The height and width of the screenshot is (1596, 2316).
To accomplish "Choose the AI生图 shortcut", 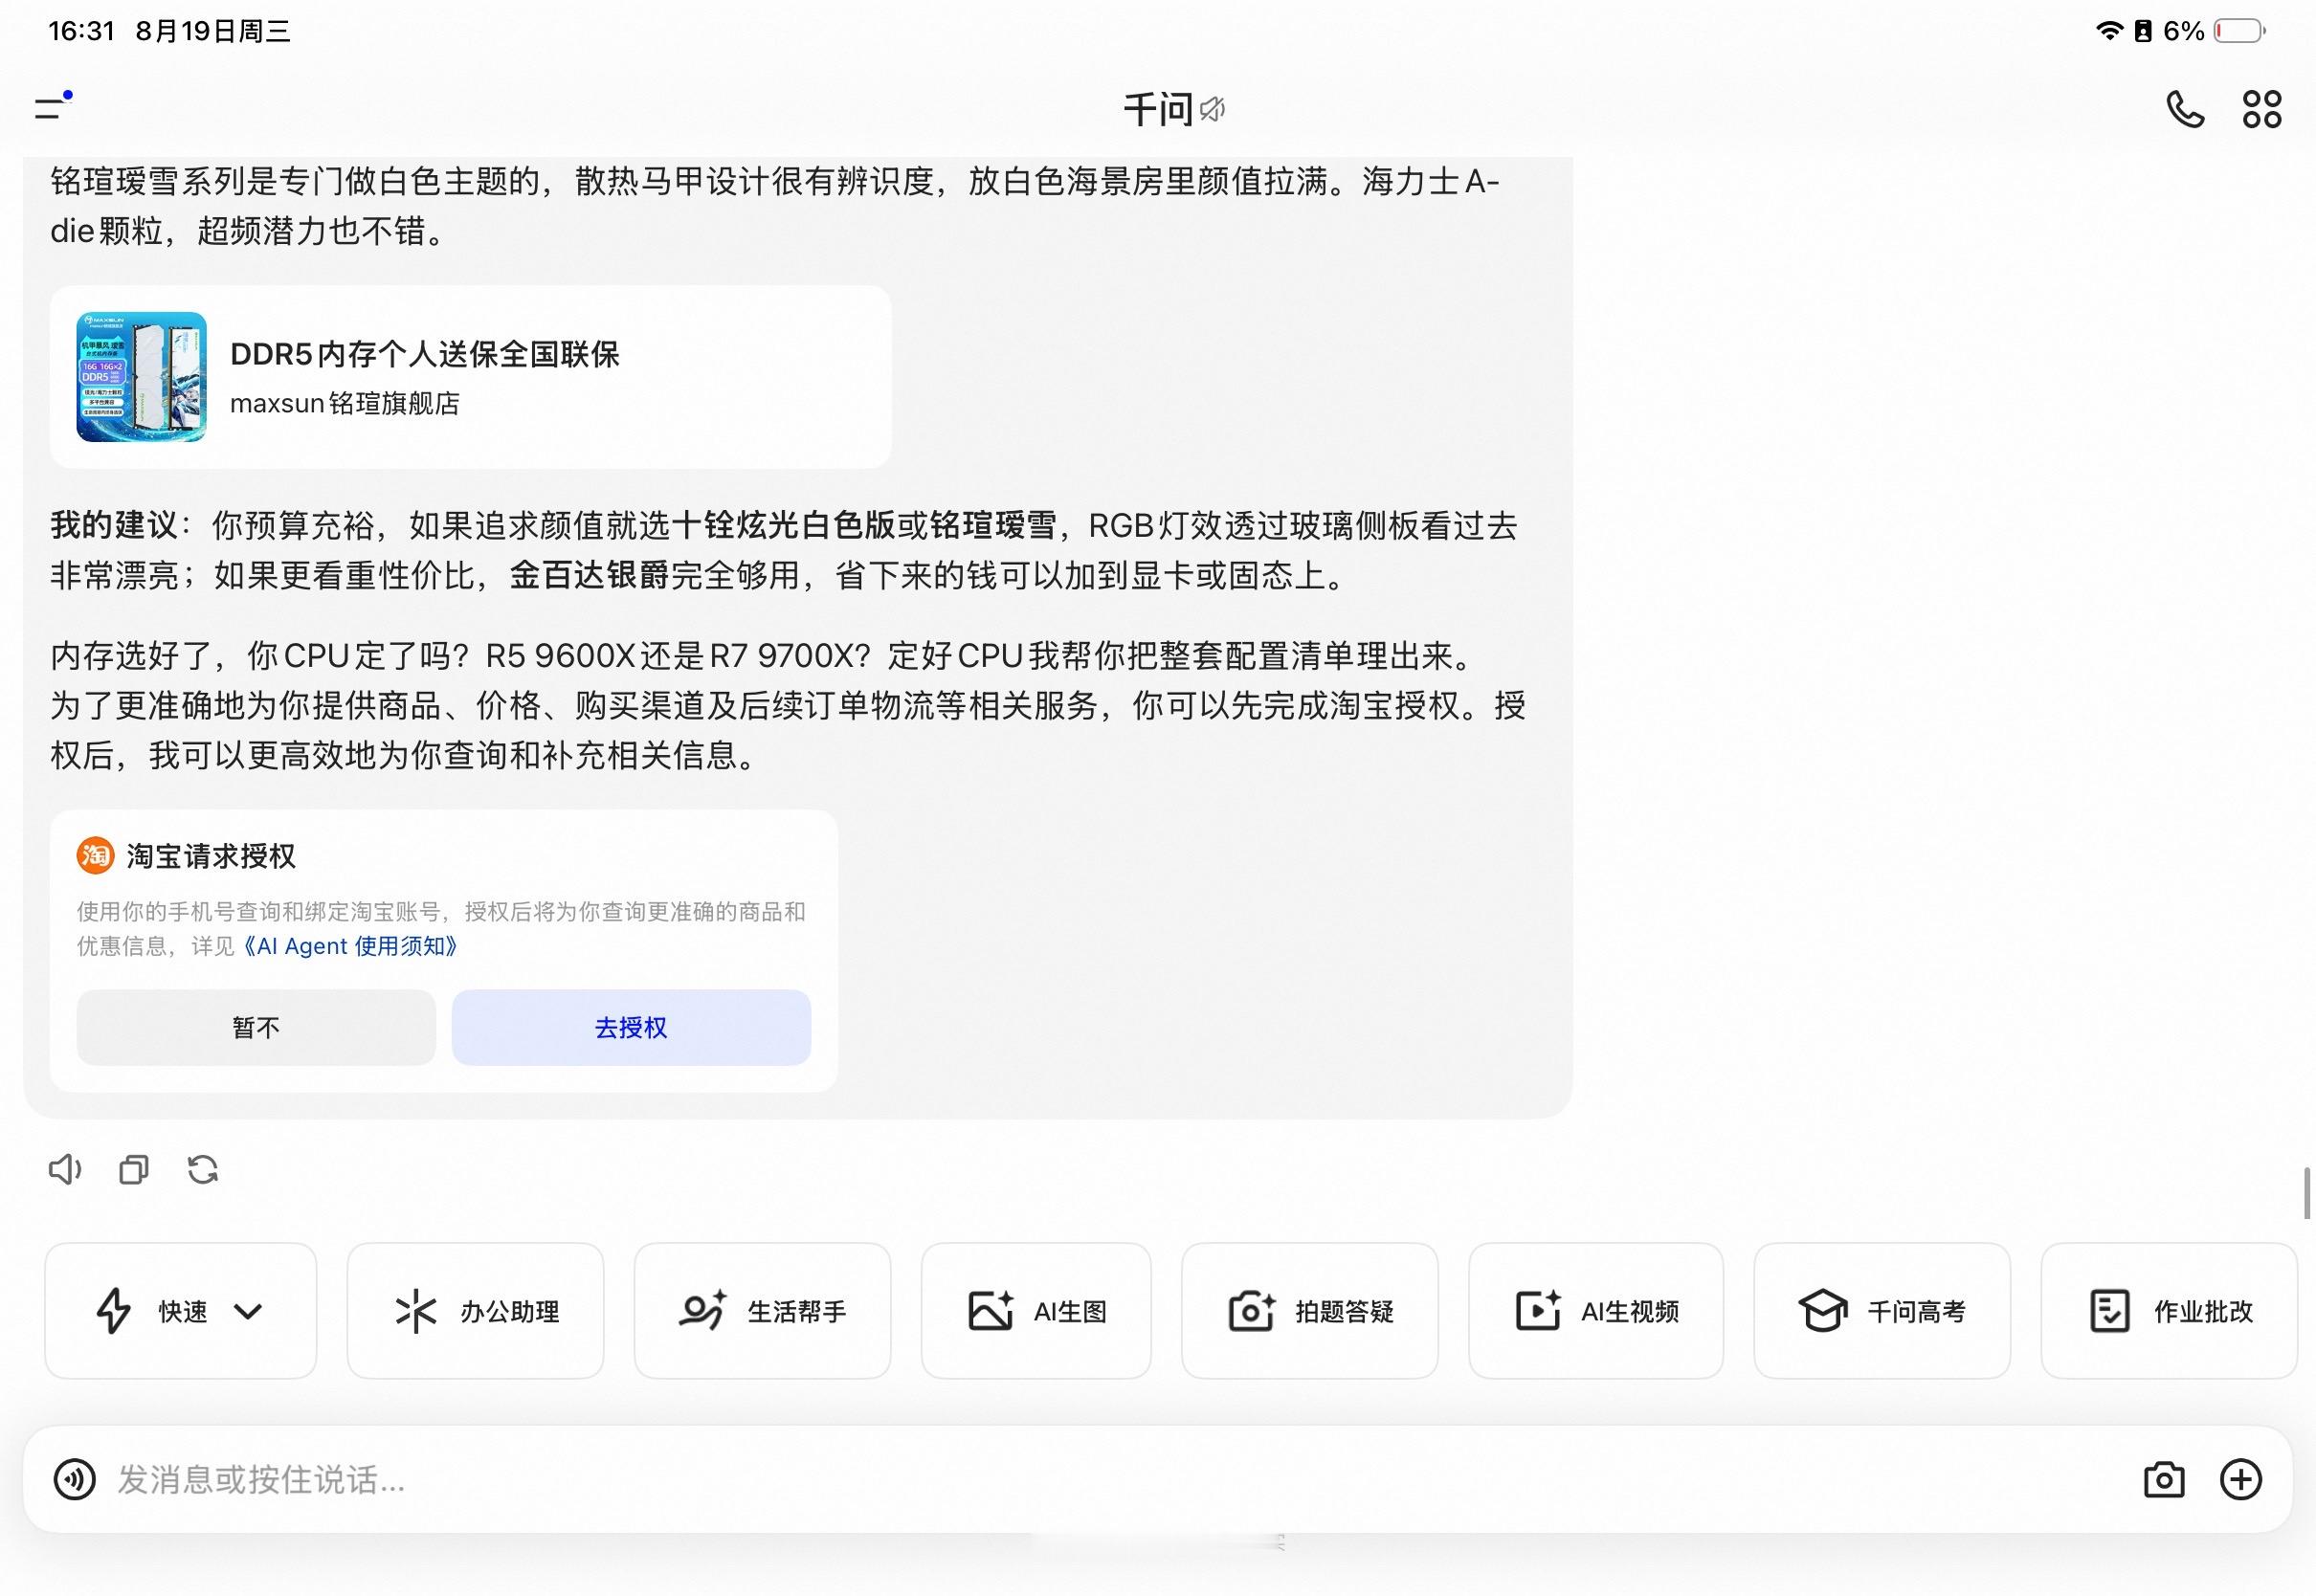I will point(1036,1311).
